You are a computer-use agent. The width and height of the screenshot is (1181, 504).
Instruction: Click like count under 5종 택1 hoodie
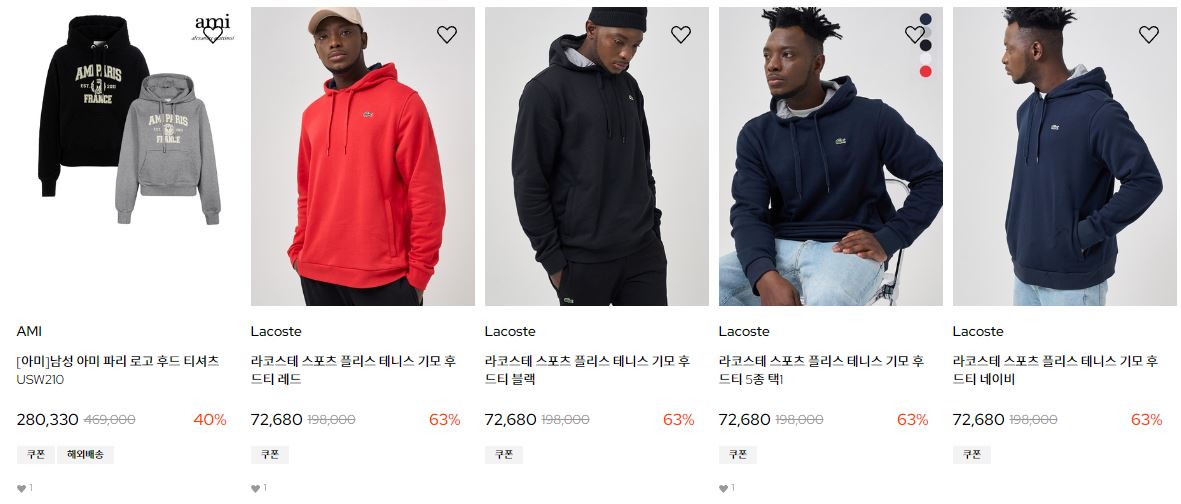(727, 488)
